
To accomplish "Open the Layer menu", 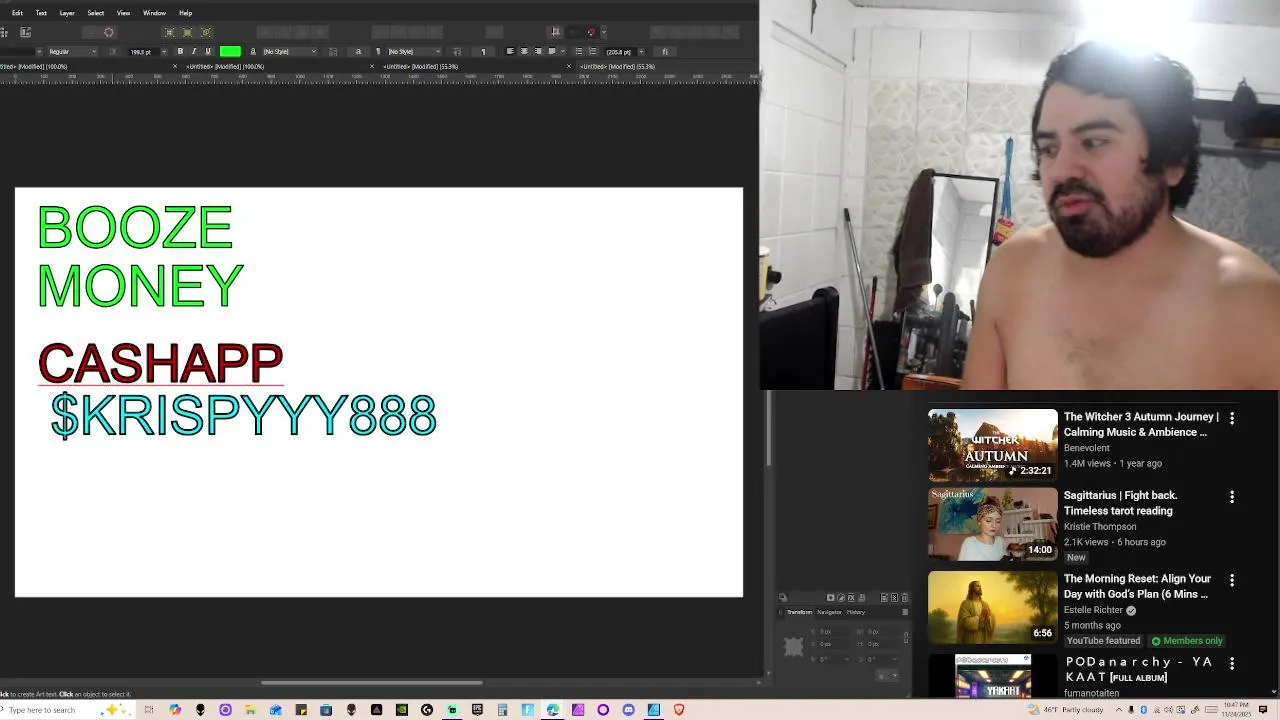I will click(67, 13).
